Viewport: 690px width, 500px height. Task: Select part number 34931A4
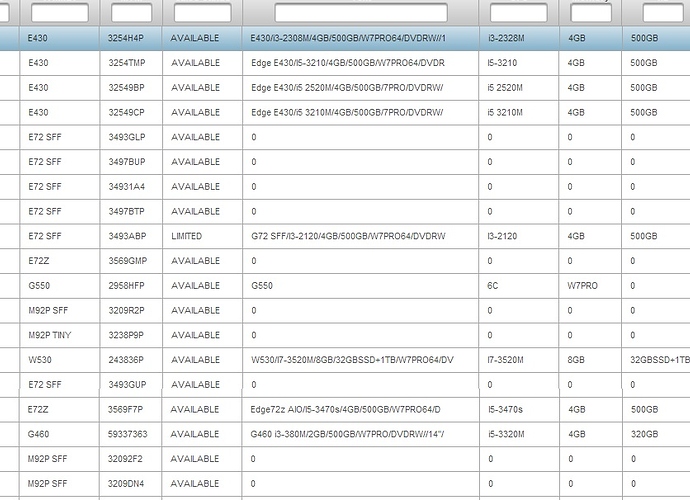(x=126, y=187)
